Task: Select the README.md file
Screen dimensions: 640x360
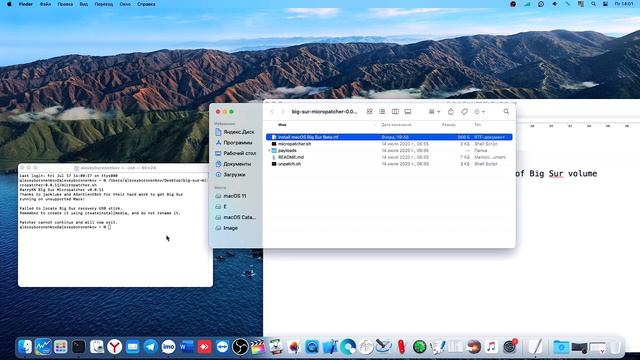Action: [389, 157]
